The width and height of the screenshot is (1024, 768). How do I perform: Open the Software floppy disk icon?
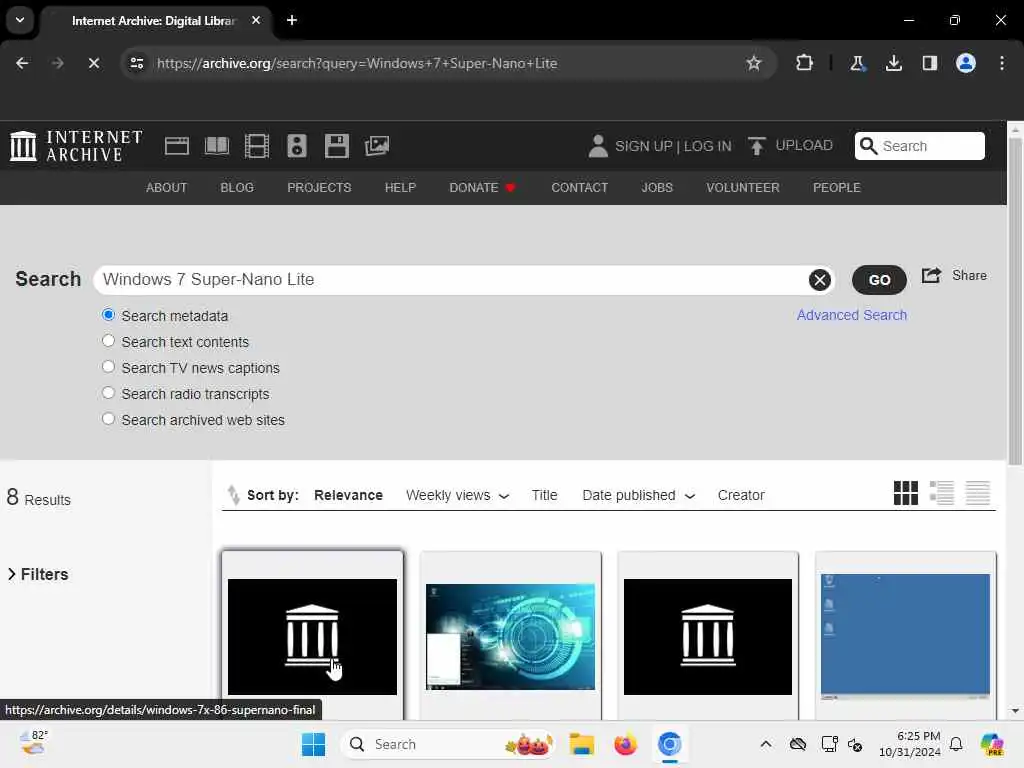337,146
